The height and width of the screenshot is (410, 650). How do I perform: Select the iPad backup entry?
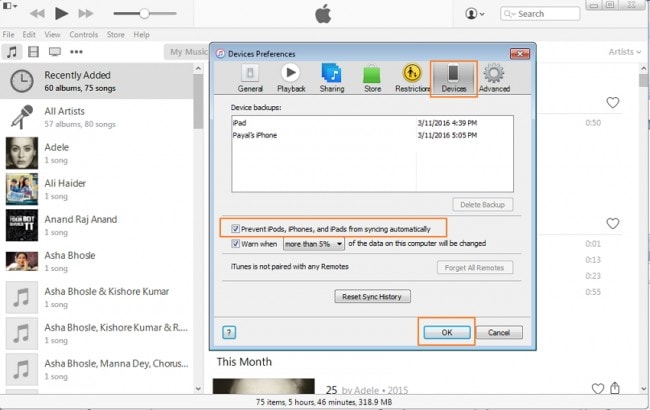point(372,123)
